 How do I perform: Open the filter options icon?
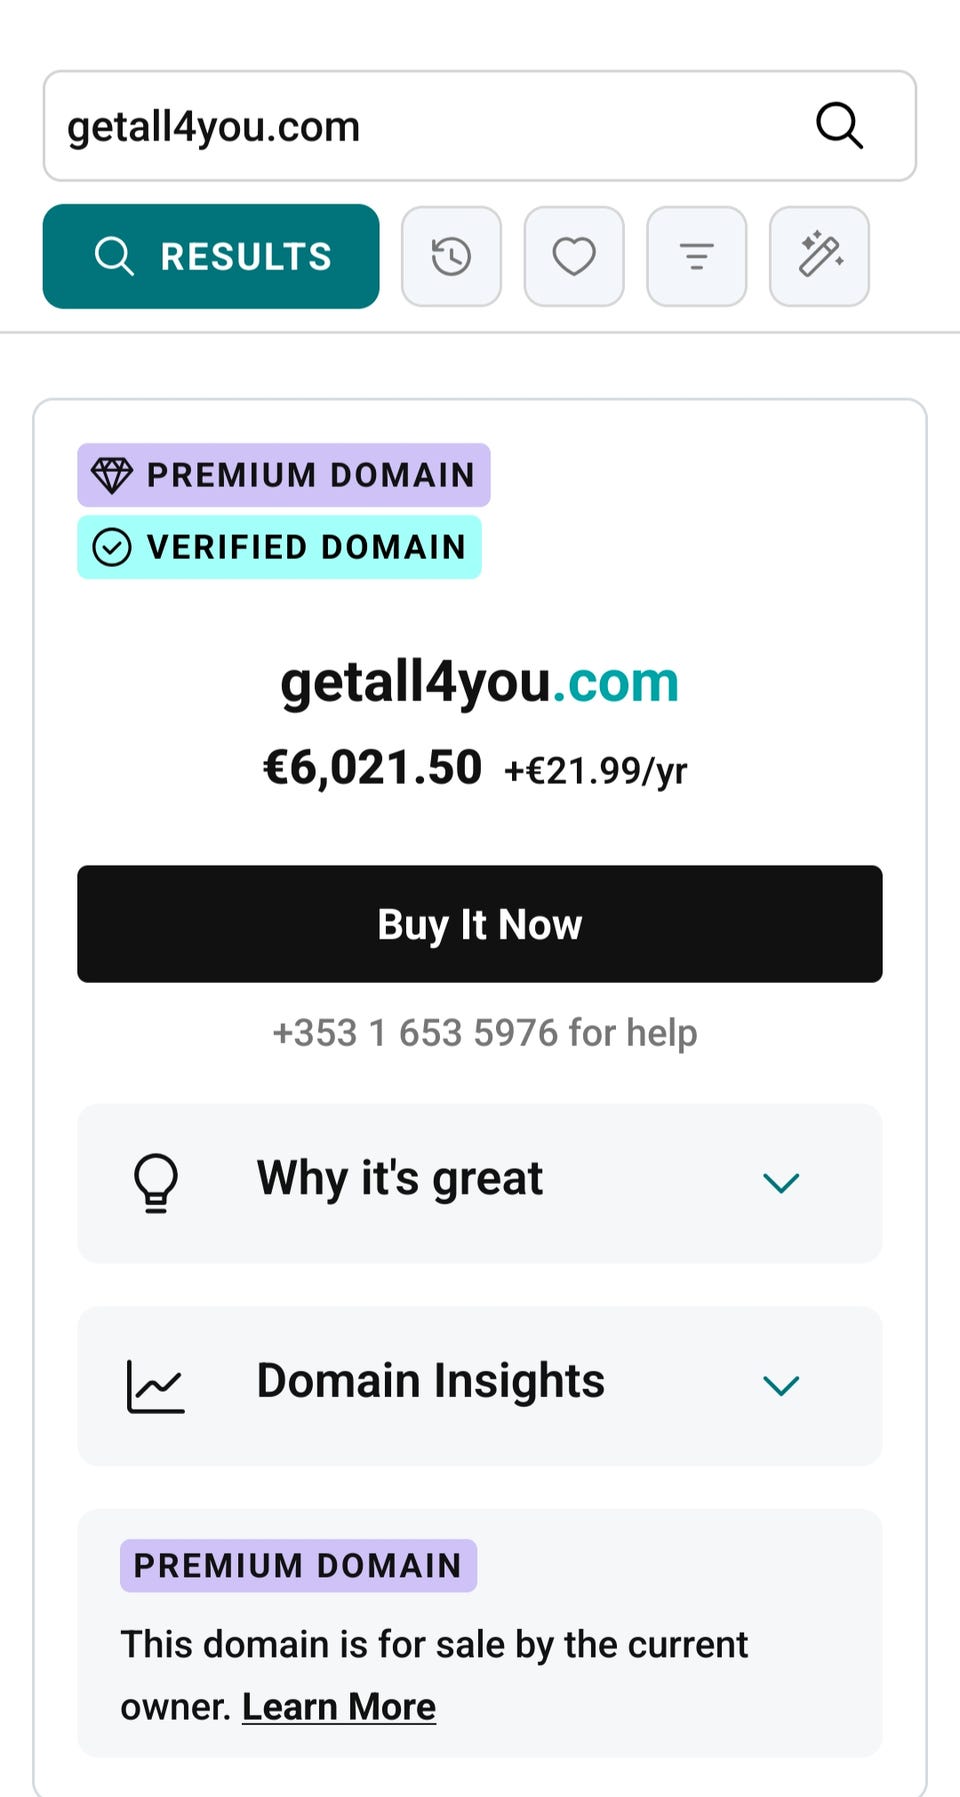point(696,256)
